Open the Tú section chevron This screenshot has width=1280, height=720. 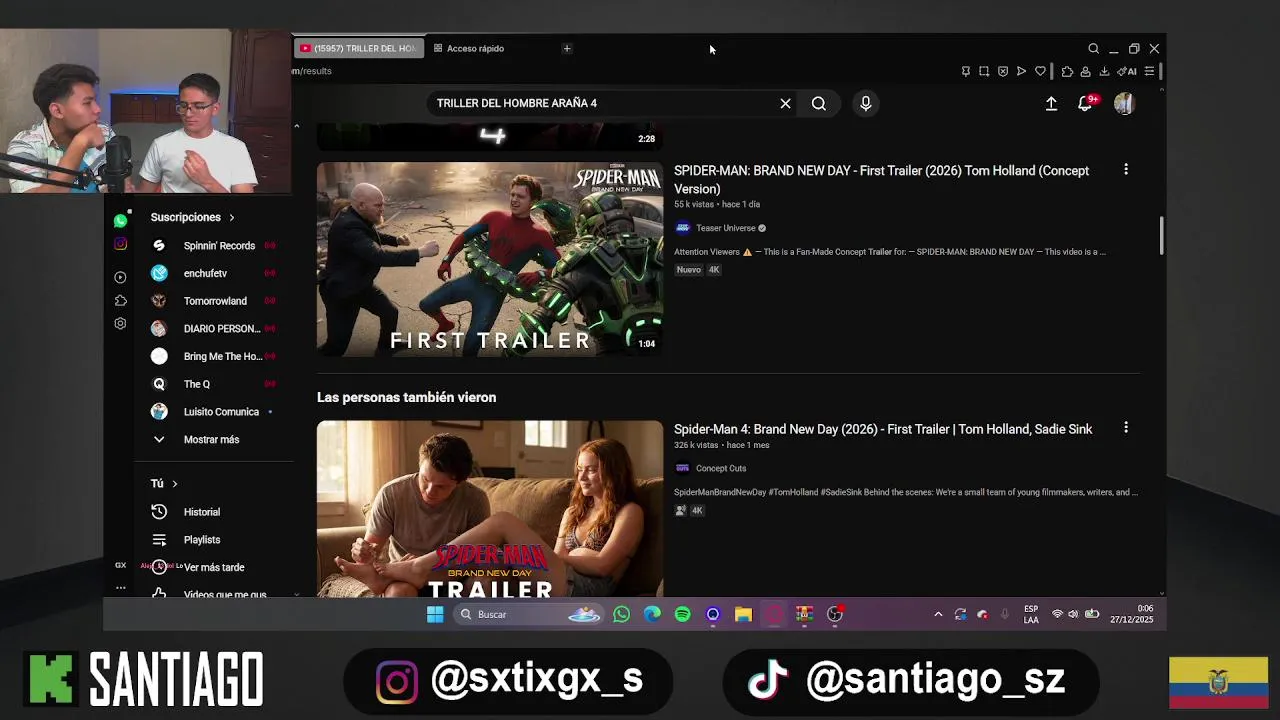pos(174,484)
